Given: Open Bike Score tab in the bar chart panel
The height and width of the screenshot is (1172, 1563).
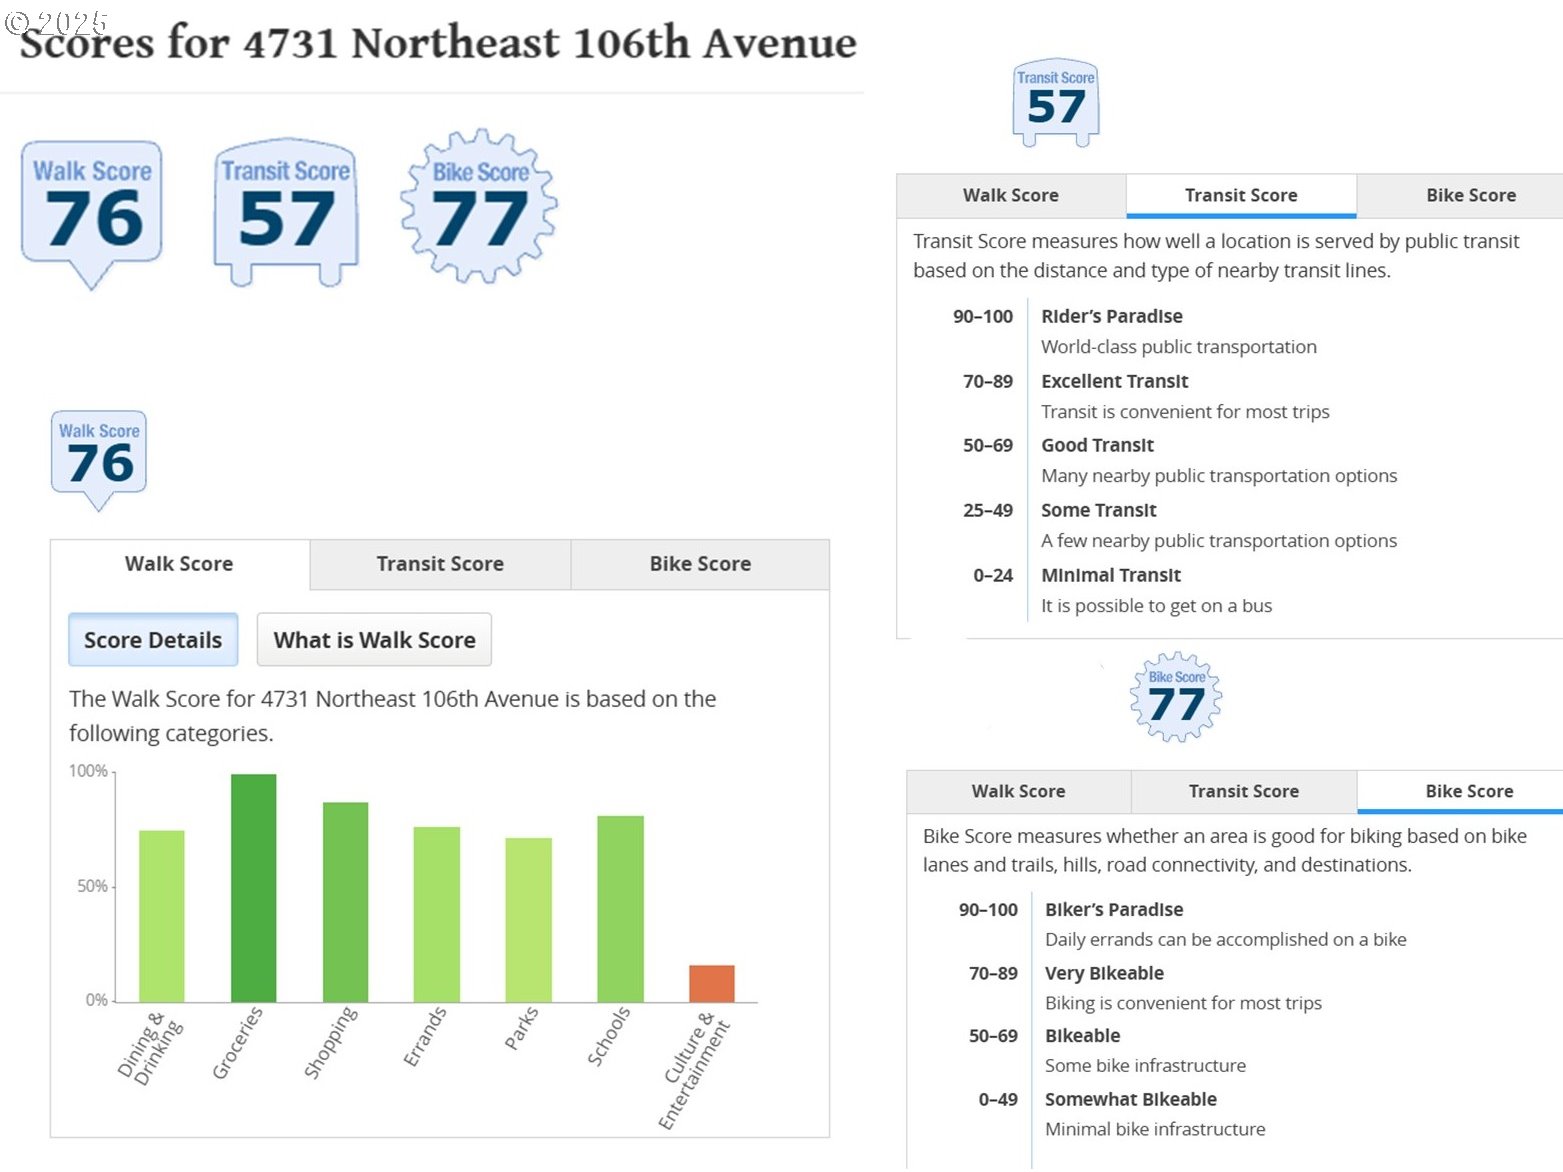Looking at the screenshot, I should point(700,564).
